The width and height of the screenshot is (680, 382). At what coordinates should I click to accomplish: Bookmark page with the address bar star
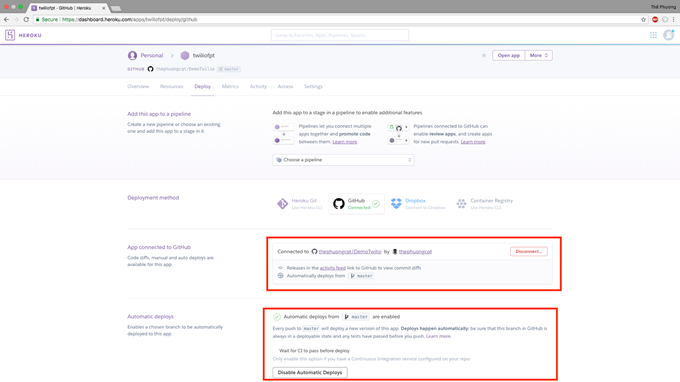pyautogui.click(x=643, y=20)
